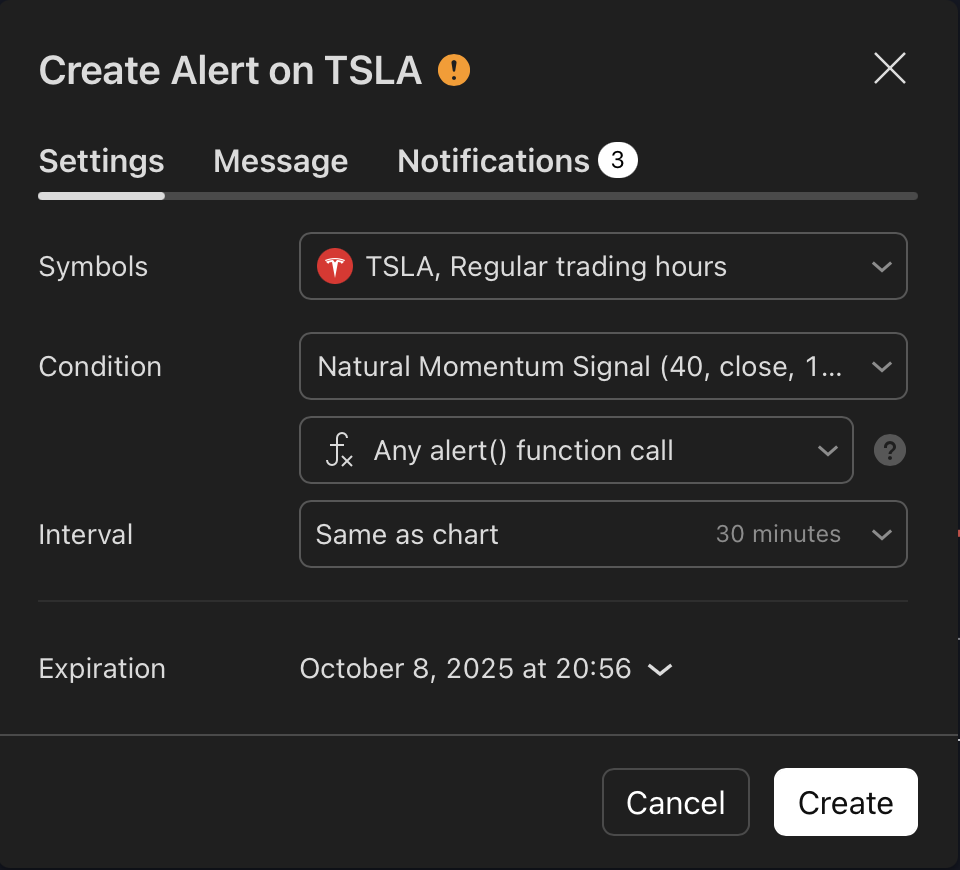Click the 30 minutes interval text
The image size is (960, 870).
pyautogui.click(x=778, y=534)
